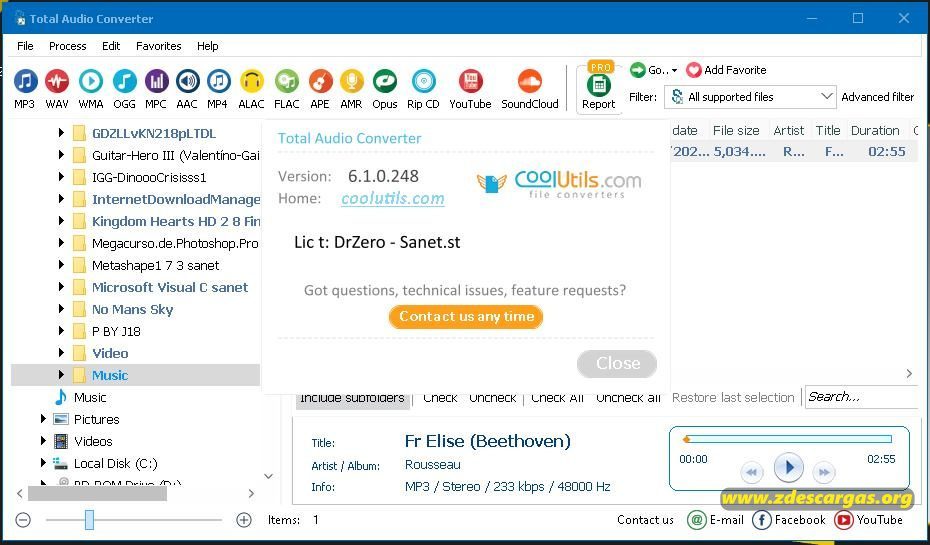Open Advanced filter
Image resolution: width=930 pixels, height=545 pixels.
coord(878,97)
